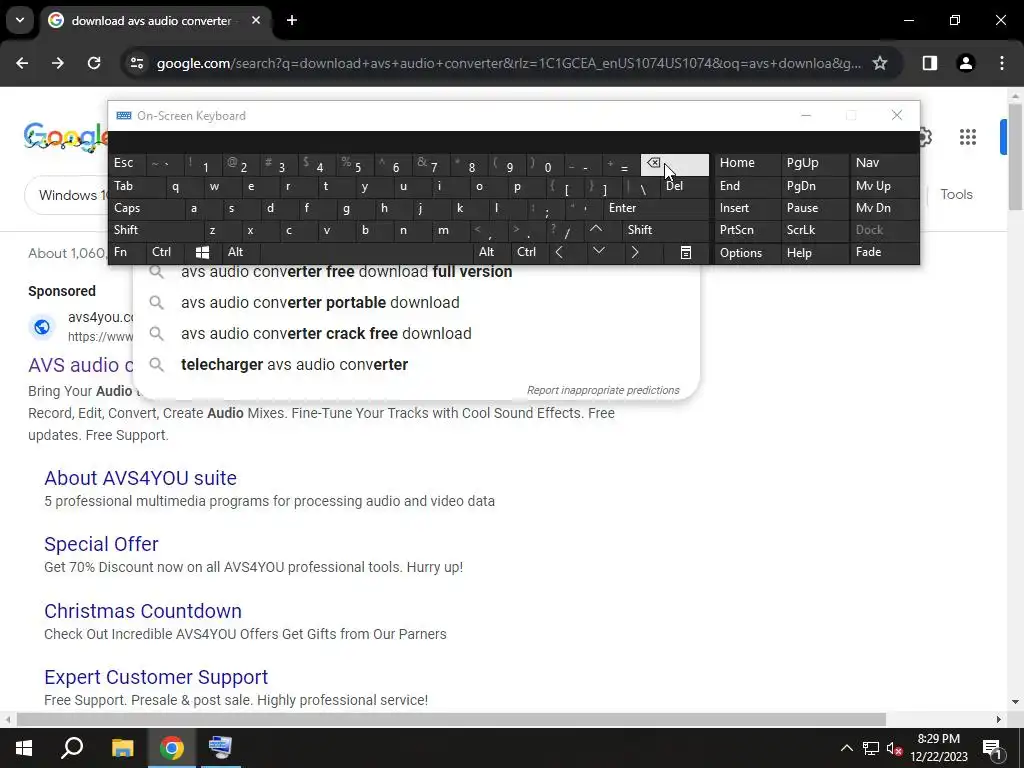Toggle Fn key on On-Screen Keyboard
The width and height of the screenshot is (1024, 768).
127,252
